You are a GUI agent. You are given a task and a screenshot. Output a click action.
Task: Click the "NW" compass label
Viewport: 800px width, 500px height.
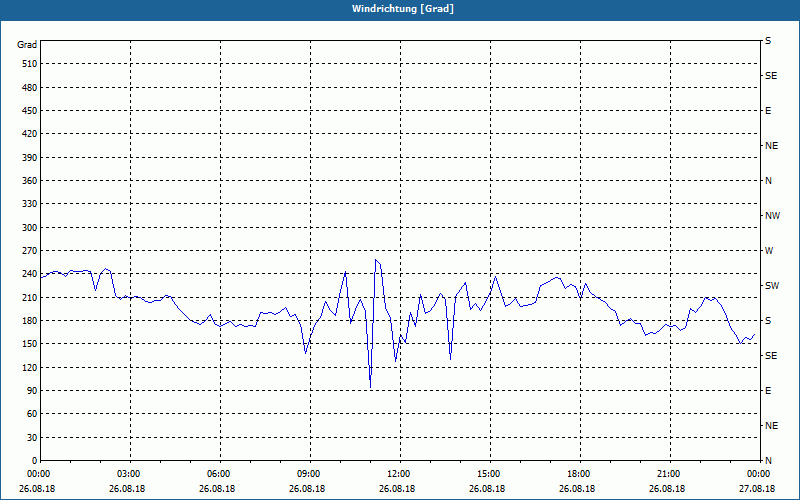click(772, 216)
